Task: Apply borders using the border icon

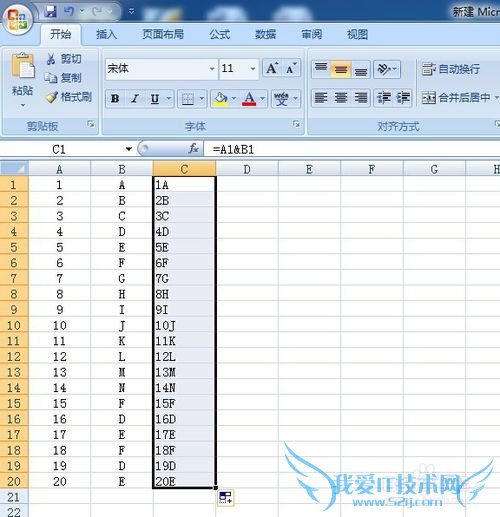Action: point(188,99)
